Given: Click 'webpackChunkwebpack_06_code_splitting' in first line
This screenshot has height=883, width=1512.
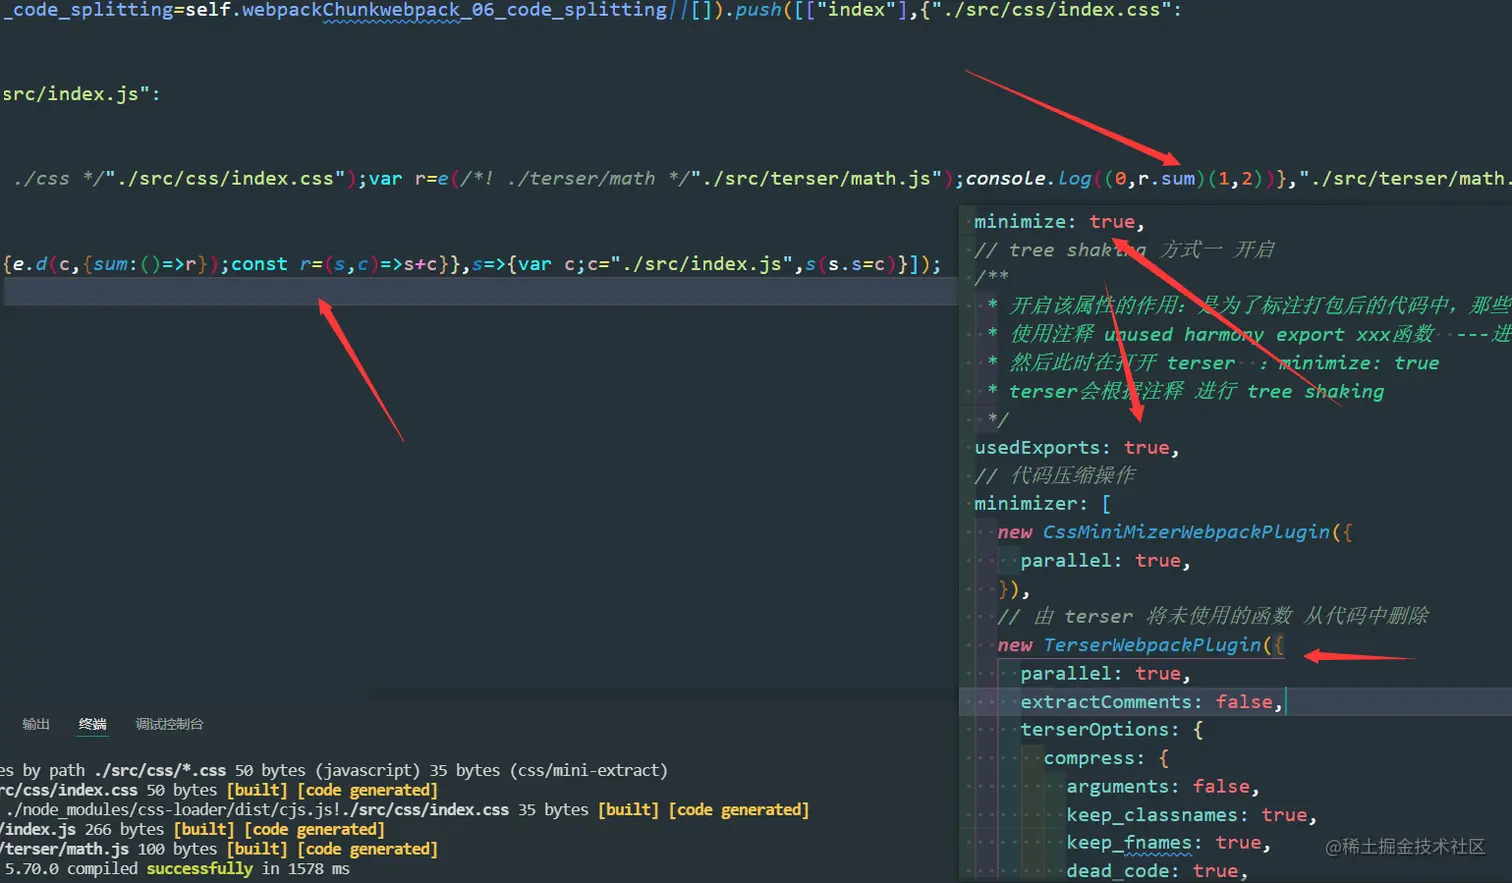Looking at the screenshot, I should tap(454, 10).
